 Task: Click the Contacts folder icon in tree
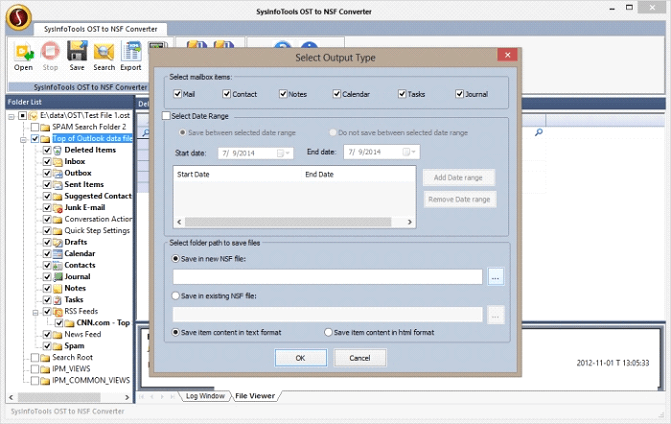click(x=57, y=266)
